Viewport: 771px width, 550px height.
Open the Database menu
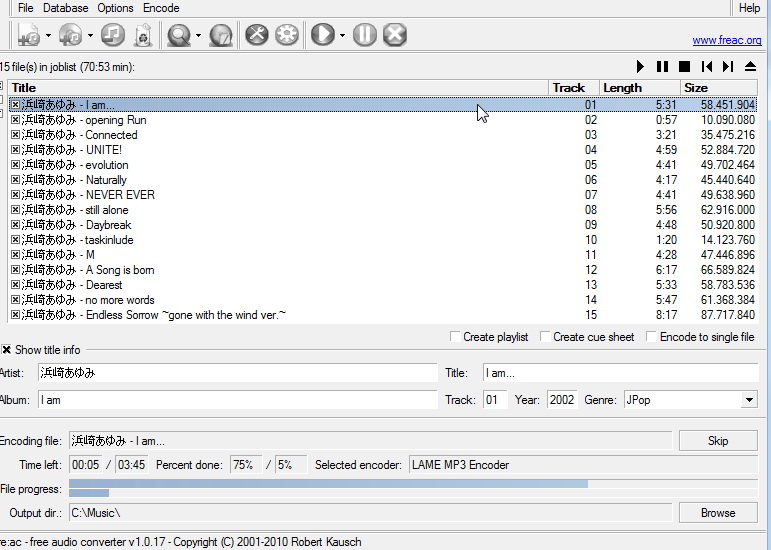tap(65, 8)
